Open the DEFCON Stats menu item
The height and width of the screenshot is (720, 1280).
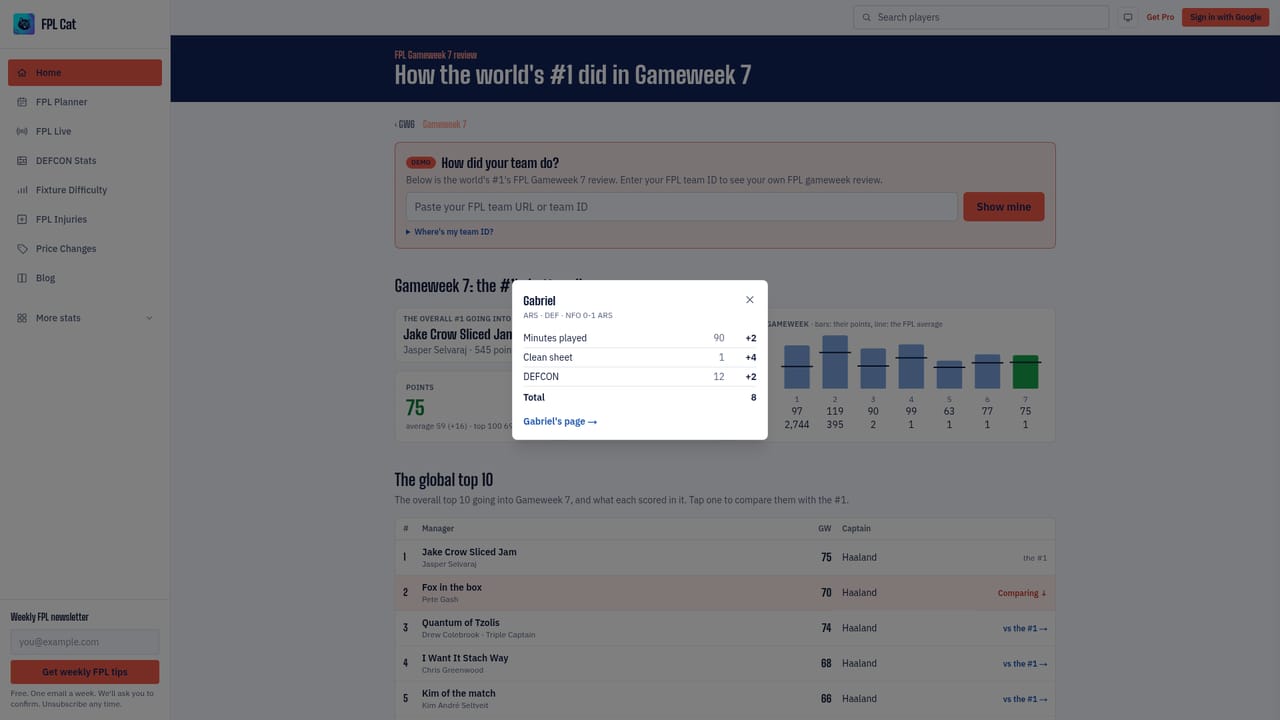(x=85, y=161)
